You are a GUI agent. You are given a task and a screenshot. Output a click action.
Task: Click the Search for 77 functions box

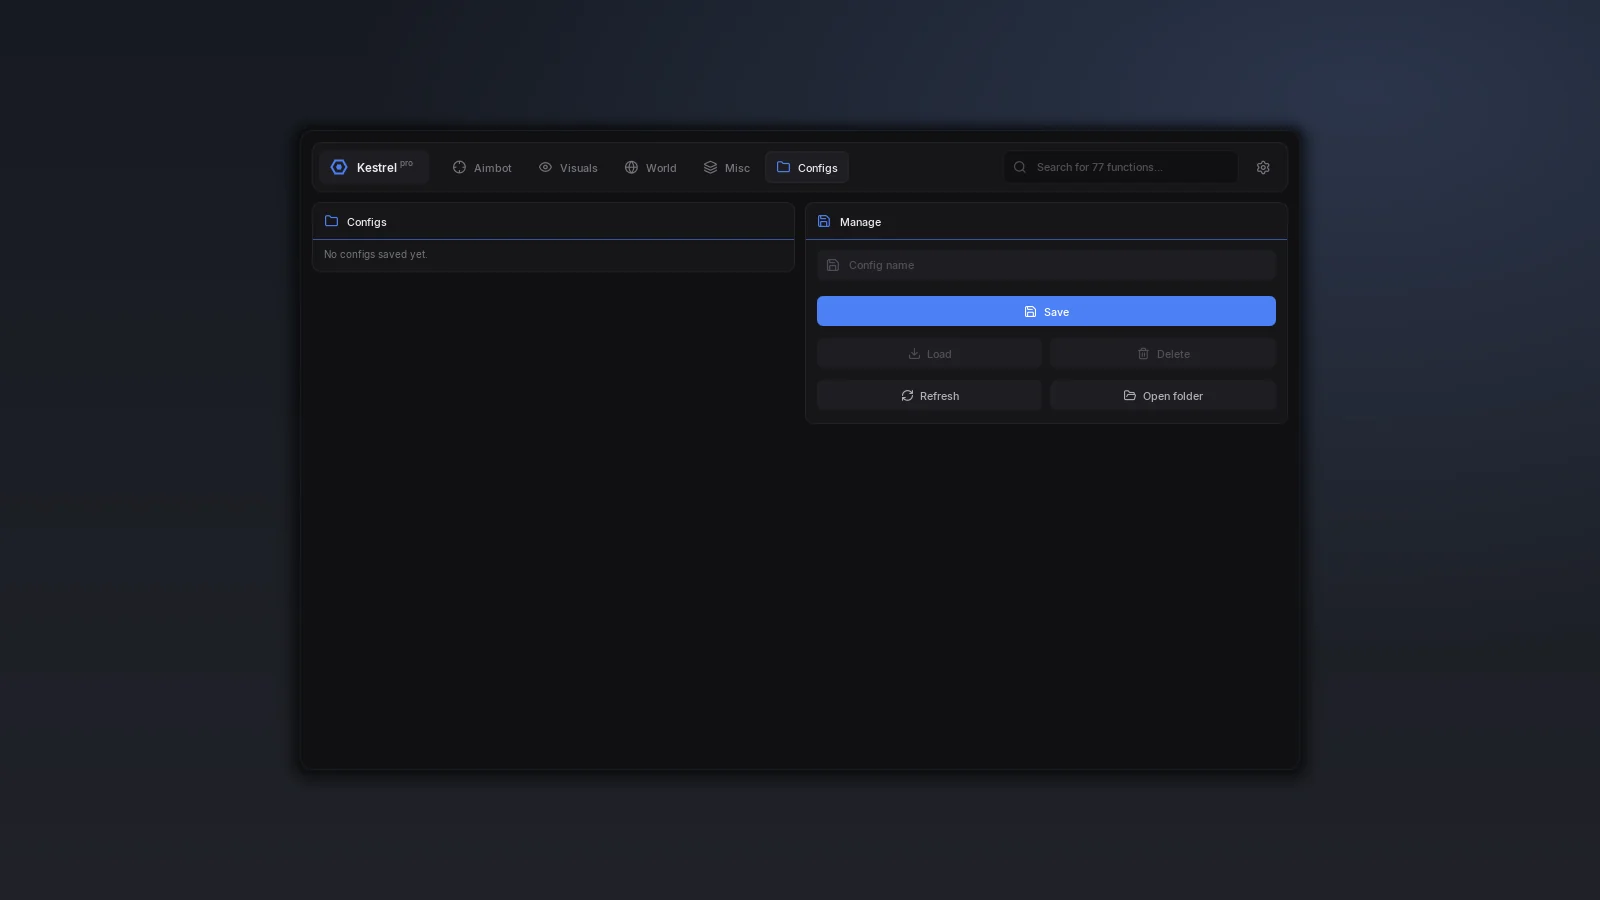click(x=1121, y=167)
